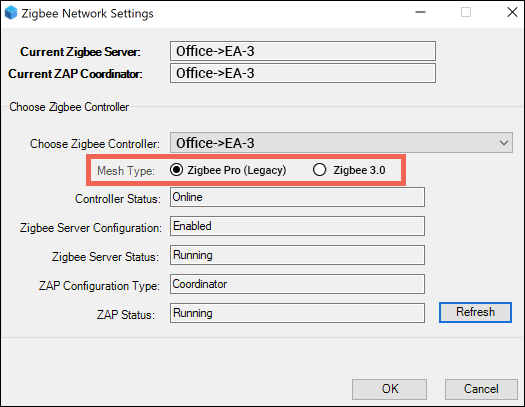
Task: Dismiss dialog with the Cancel button
Action: tap(481, 389)
